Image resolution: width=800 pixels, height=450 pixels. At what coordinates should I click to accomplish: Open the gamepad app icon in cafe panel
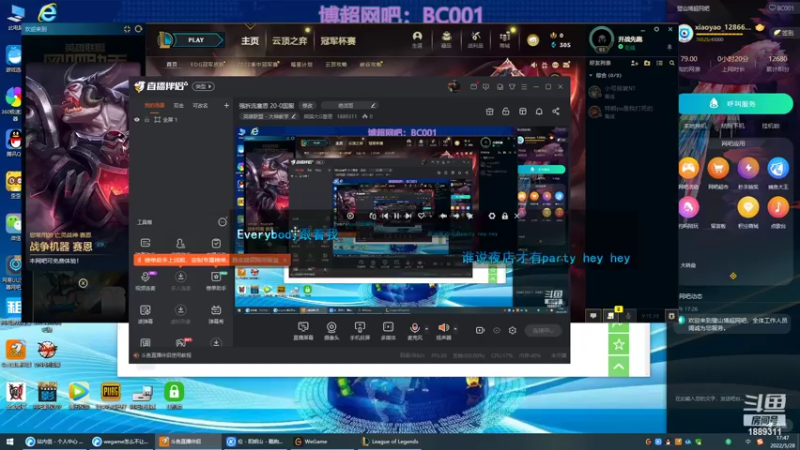click(688, 168)
